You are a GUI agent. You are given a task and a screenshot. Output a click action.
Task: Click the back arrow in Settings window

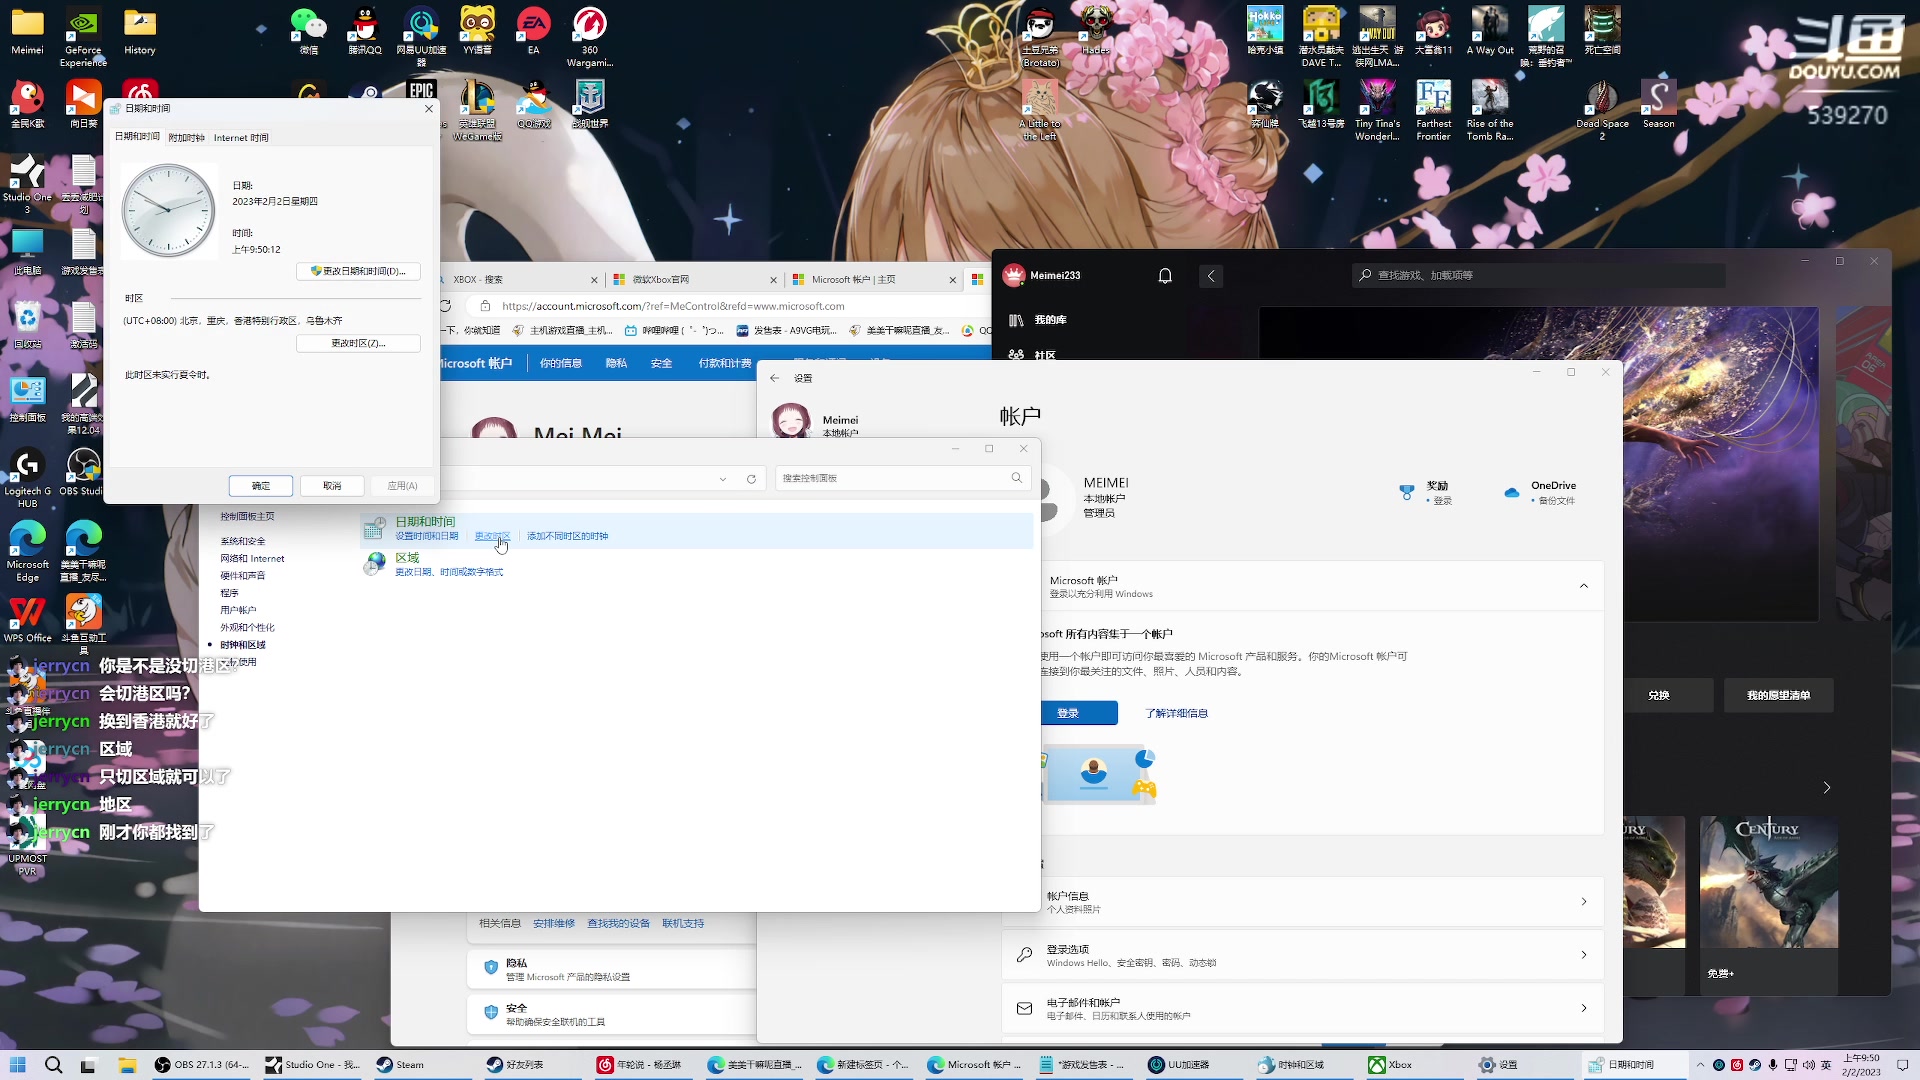point(774,378)
